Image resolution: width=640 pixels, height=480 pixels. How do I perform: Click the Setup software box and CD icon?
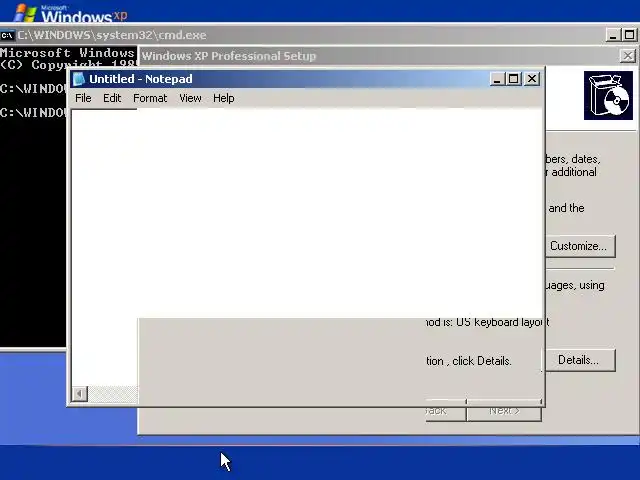608,96
